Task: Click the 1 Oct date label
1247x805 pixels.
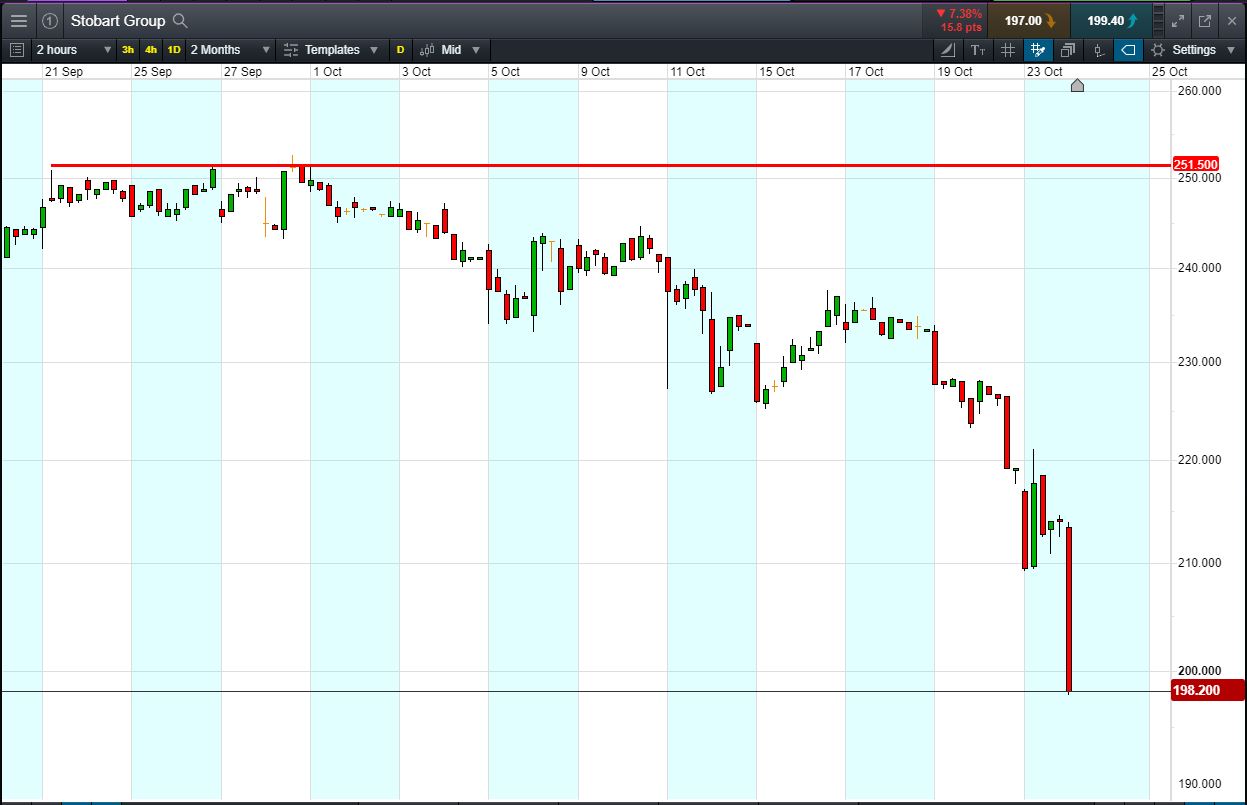Action: click(327, 71)
